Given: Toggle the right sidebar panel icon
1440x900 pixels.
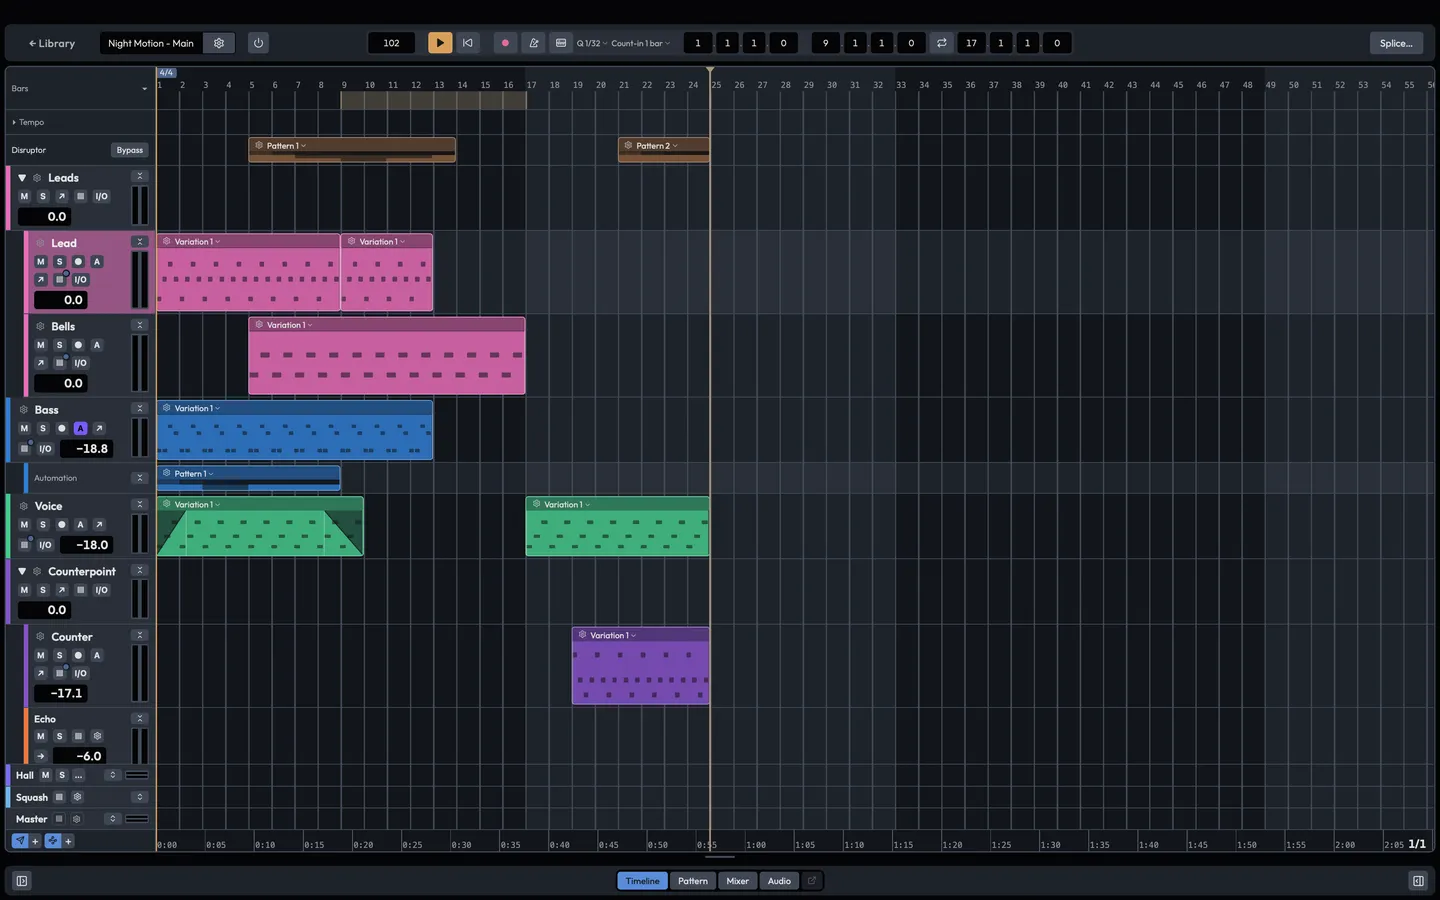Looking at the screenshot, I should click(1418, 881).
